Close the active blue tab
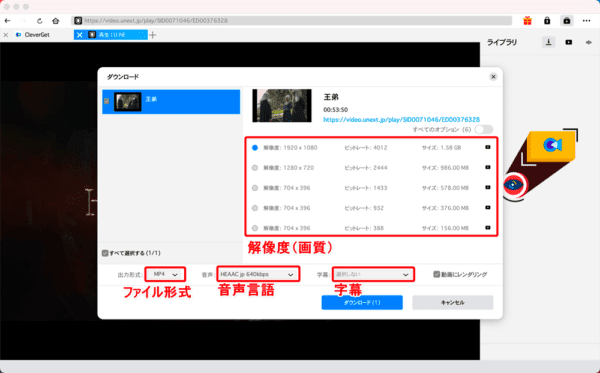Screen dimensions: 600x373 (79, 35)
